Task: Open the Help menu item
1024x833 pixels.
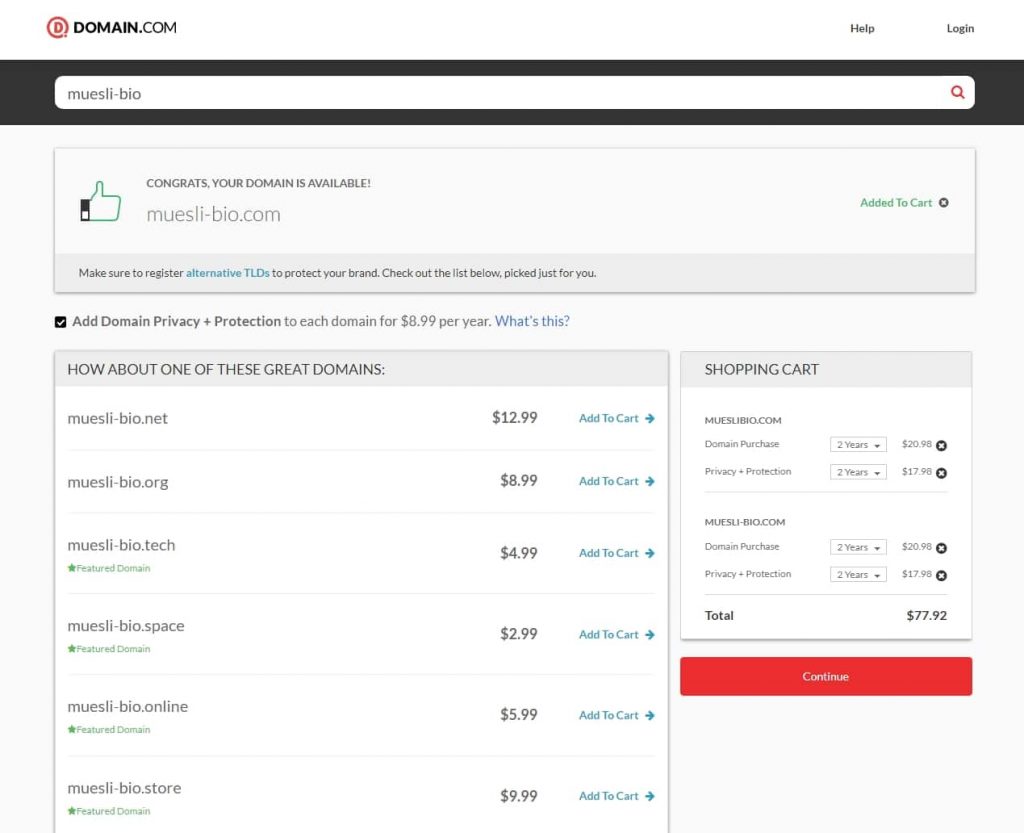Action: (x=862, y=29)
